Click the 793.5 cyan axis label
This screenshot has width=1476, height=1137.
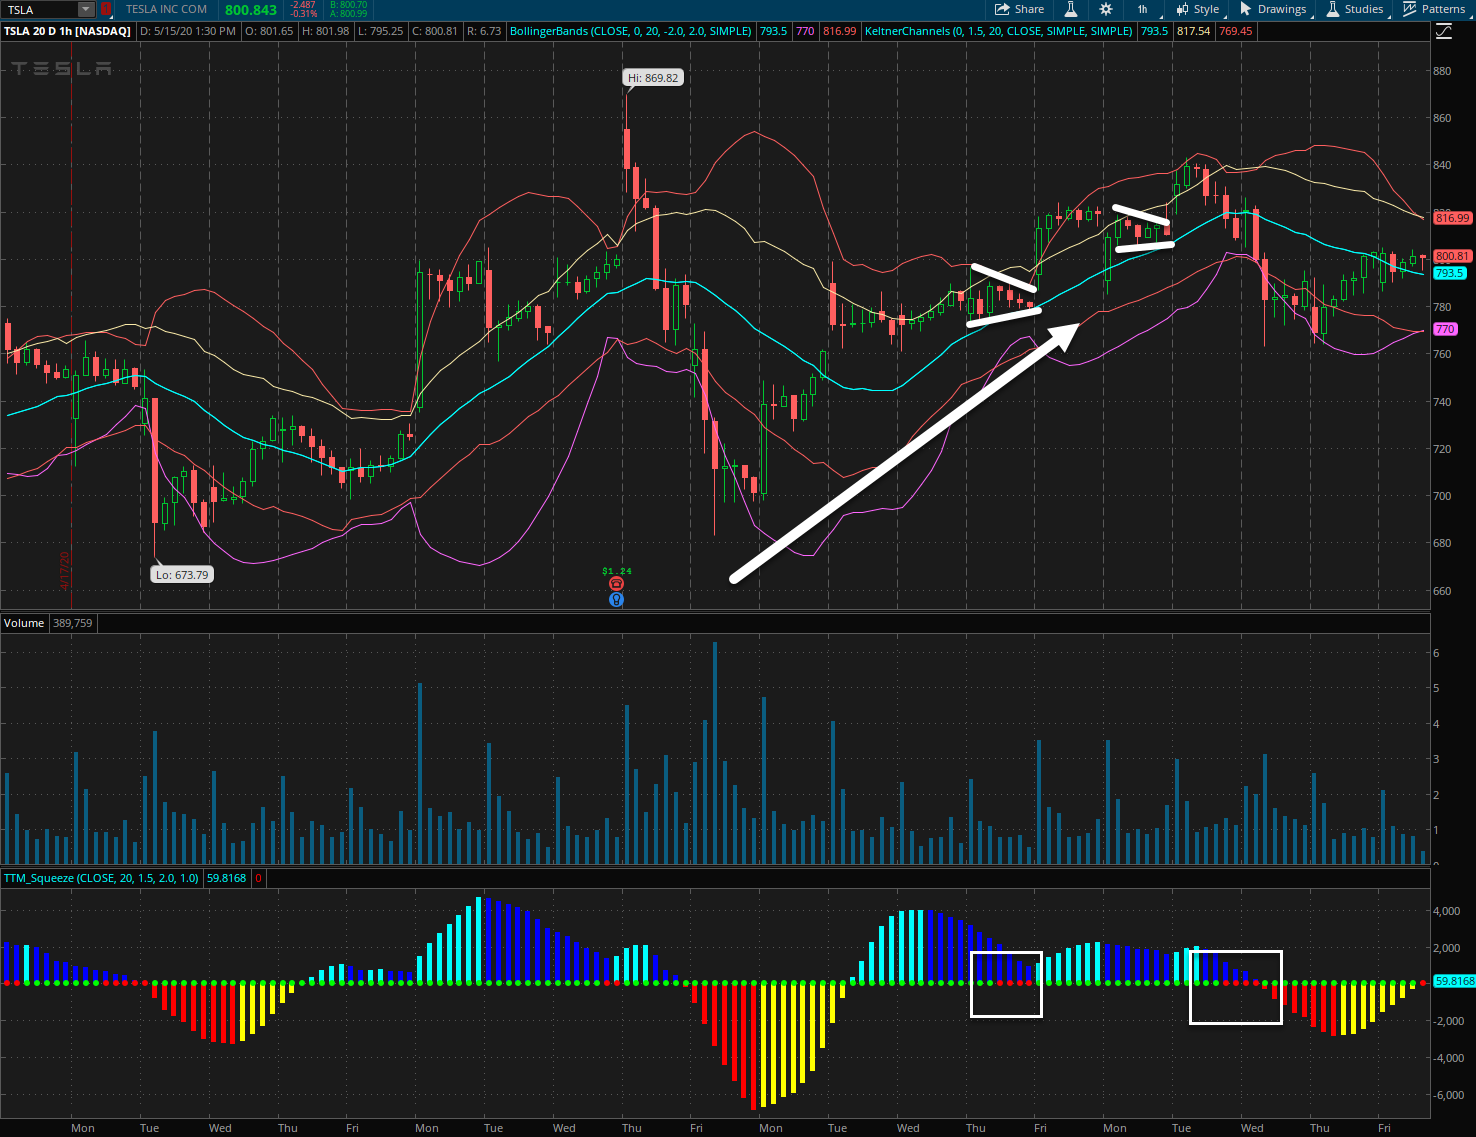click(1450, 273)
